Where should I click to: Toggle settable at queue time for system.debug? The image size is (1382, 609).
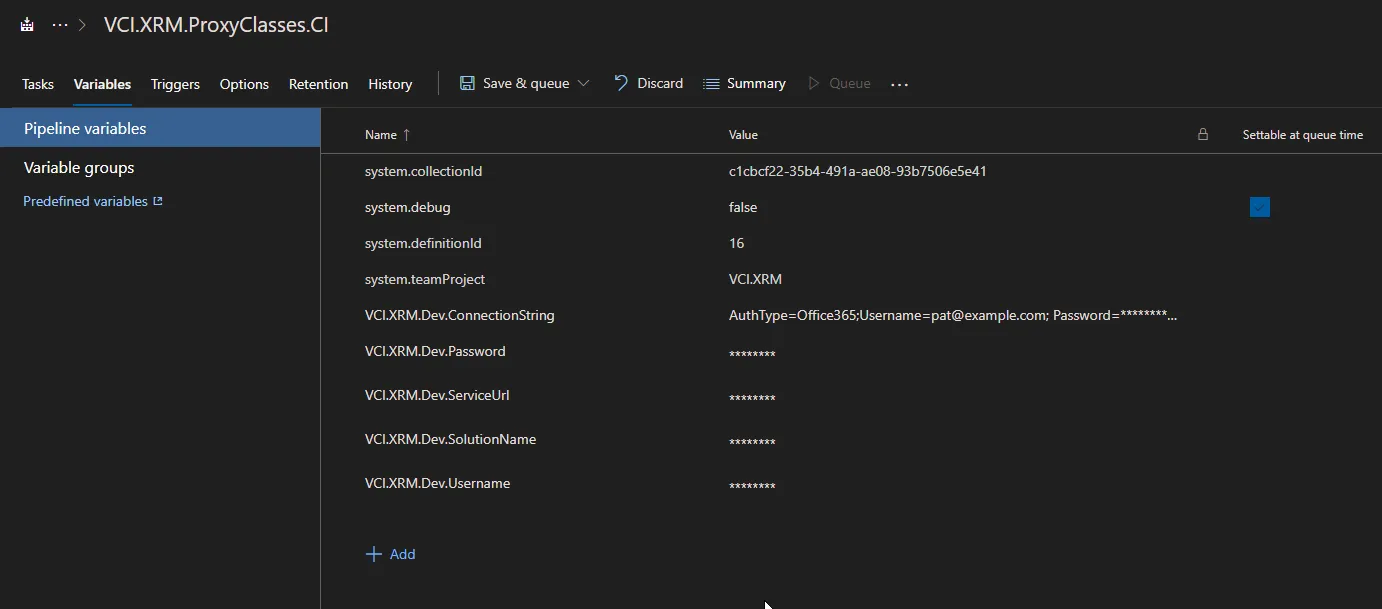tap(1259, 207)
